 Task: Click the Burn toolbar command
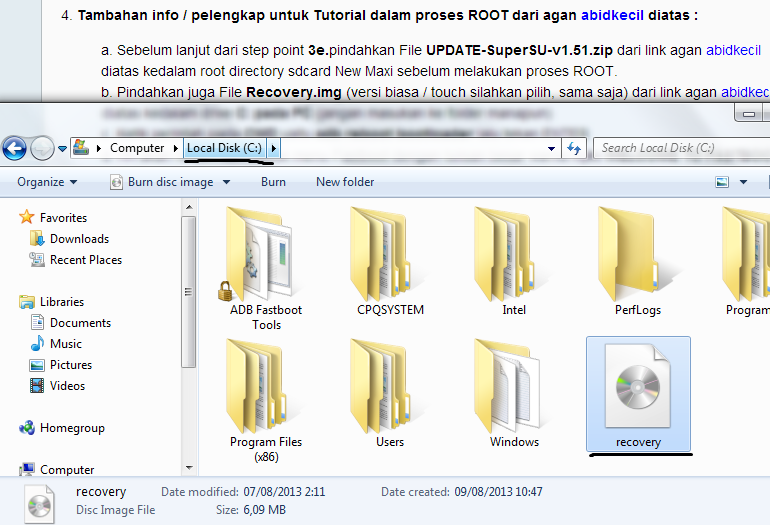click(273, 182)
